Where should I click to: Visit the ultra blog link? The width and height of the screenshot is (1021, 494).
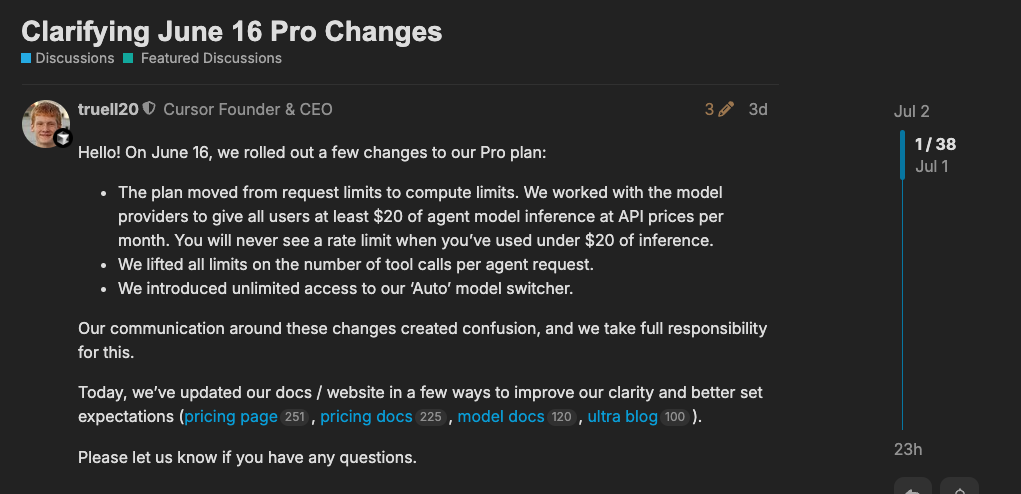coord(622,417)
